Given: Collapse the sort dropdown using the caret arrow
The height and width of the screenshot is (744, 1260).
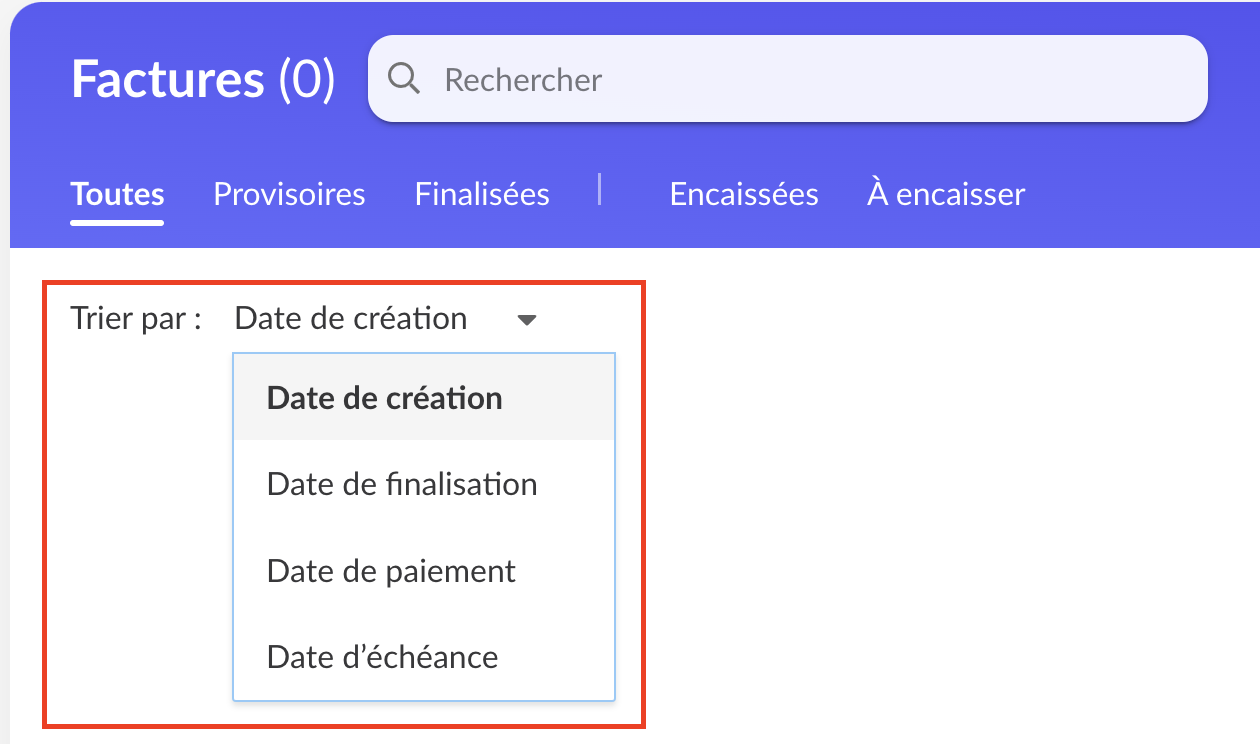Looking at the screenshot, I should tap(527, 320).
